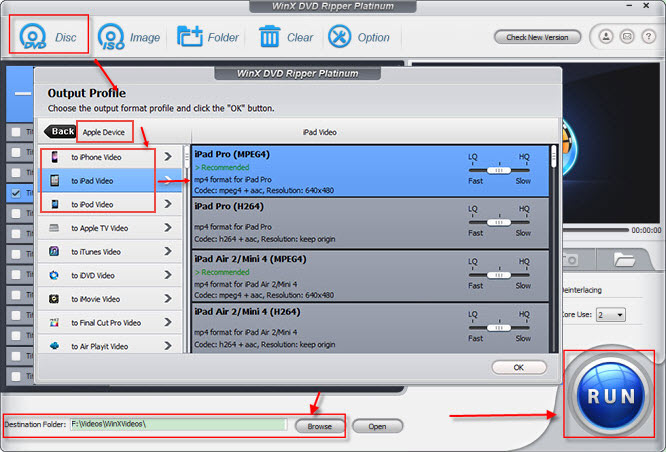The image size is (666, 452).
Task: Adjust the iPad Pro (MPEG4) quality slider
Action: click(499, 170)
